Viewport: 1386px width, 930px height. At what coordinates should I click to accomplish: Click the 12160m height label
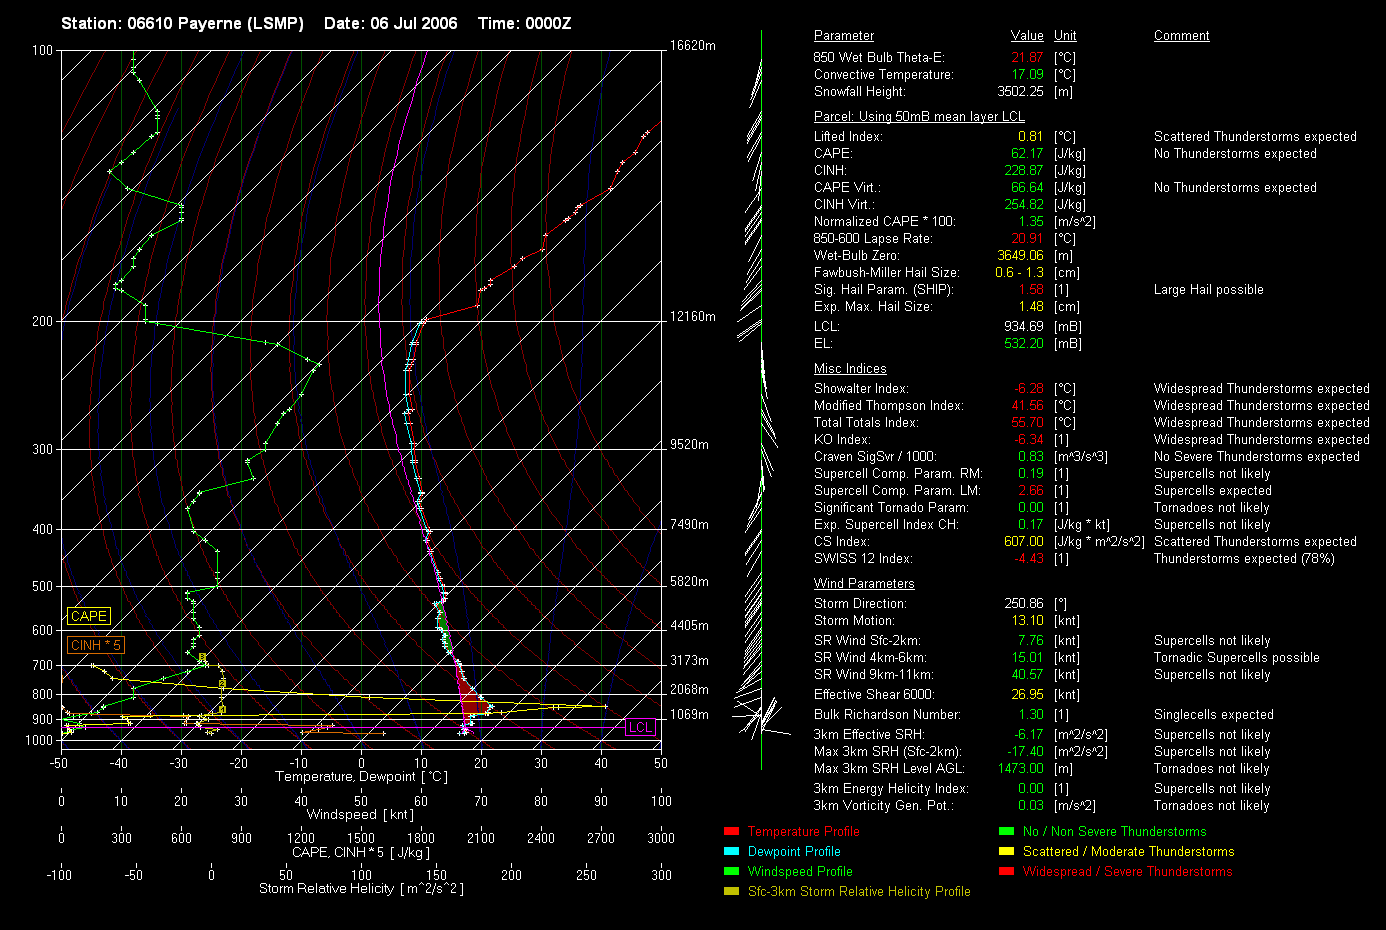(692, 317)
